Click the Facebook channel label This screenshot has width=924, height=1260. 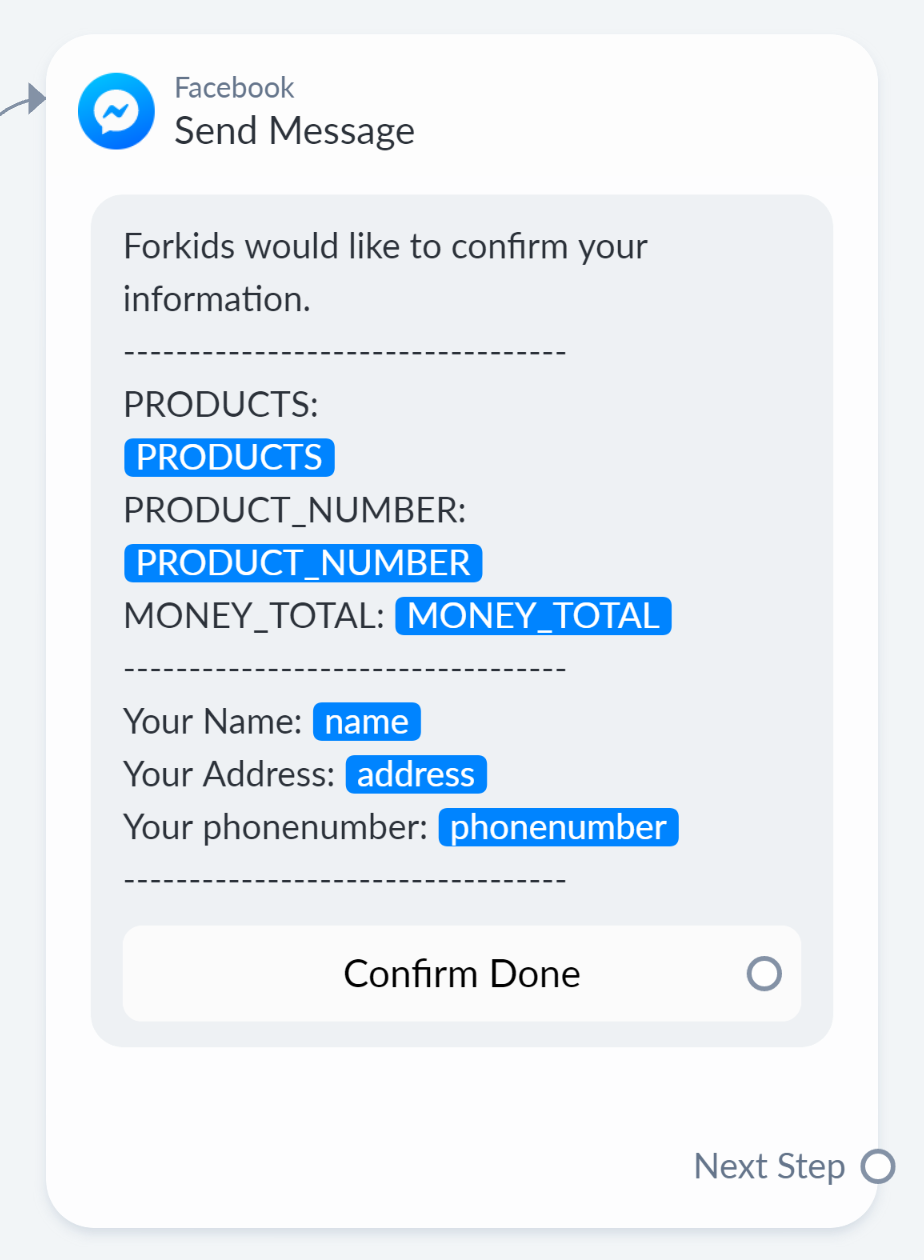click(x=234, y=87)
